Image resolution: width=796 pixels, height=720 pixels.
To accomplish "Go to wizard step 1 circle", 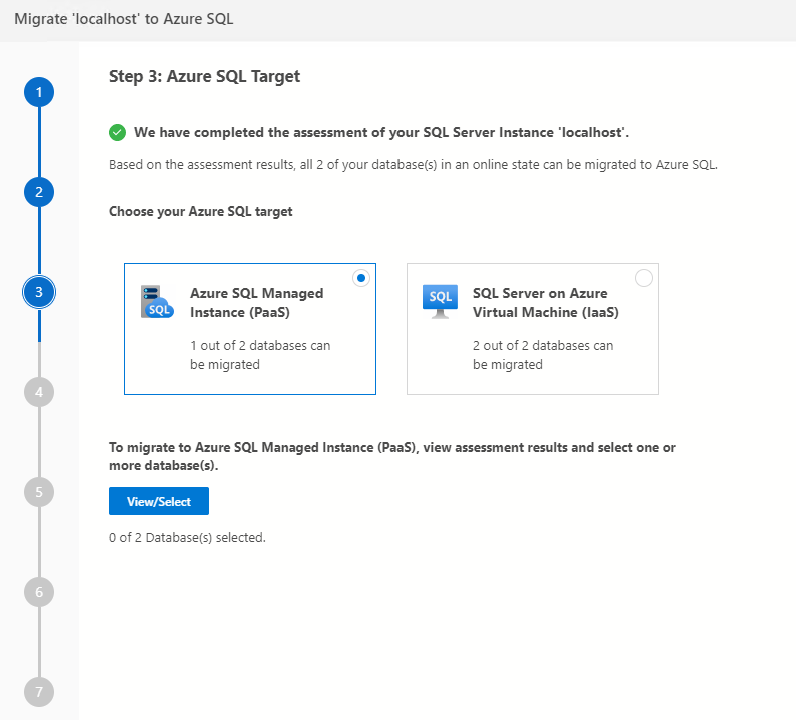I will click(x=39, y=93).
